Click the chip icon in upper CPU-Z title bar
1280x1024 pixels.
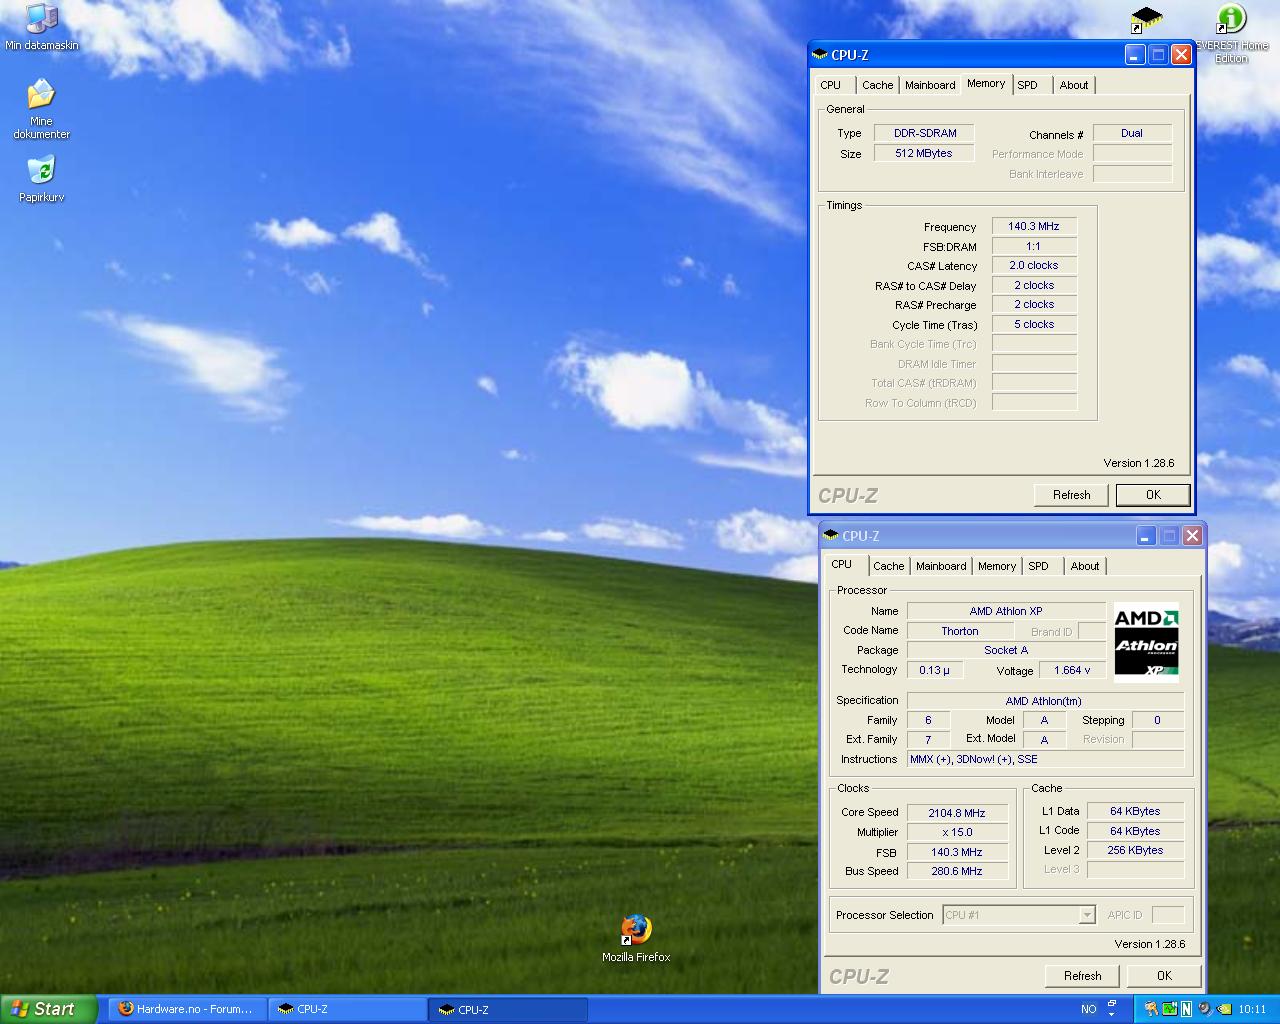coord(820,55)
